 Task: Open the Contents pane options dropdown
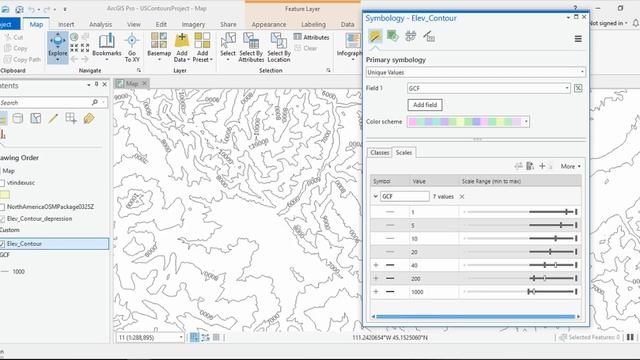(89, 84)
